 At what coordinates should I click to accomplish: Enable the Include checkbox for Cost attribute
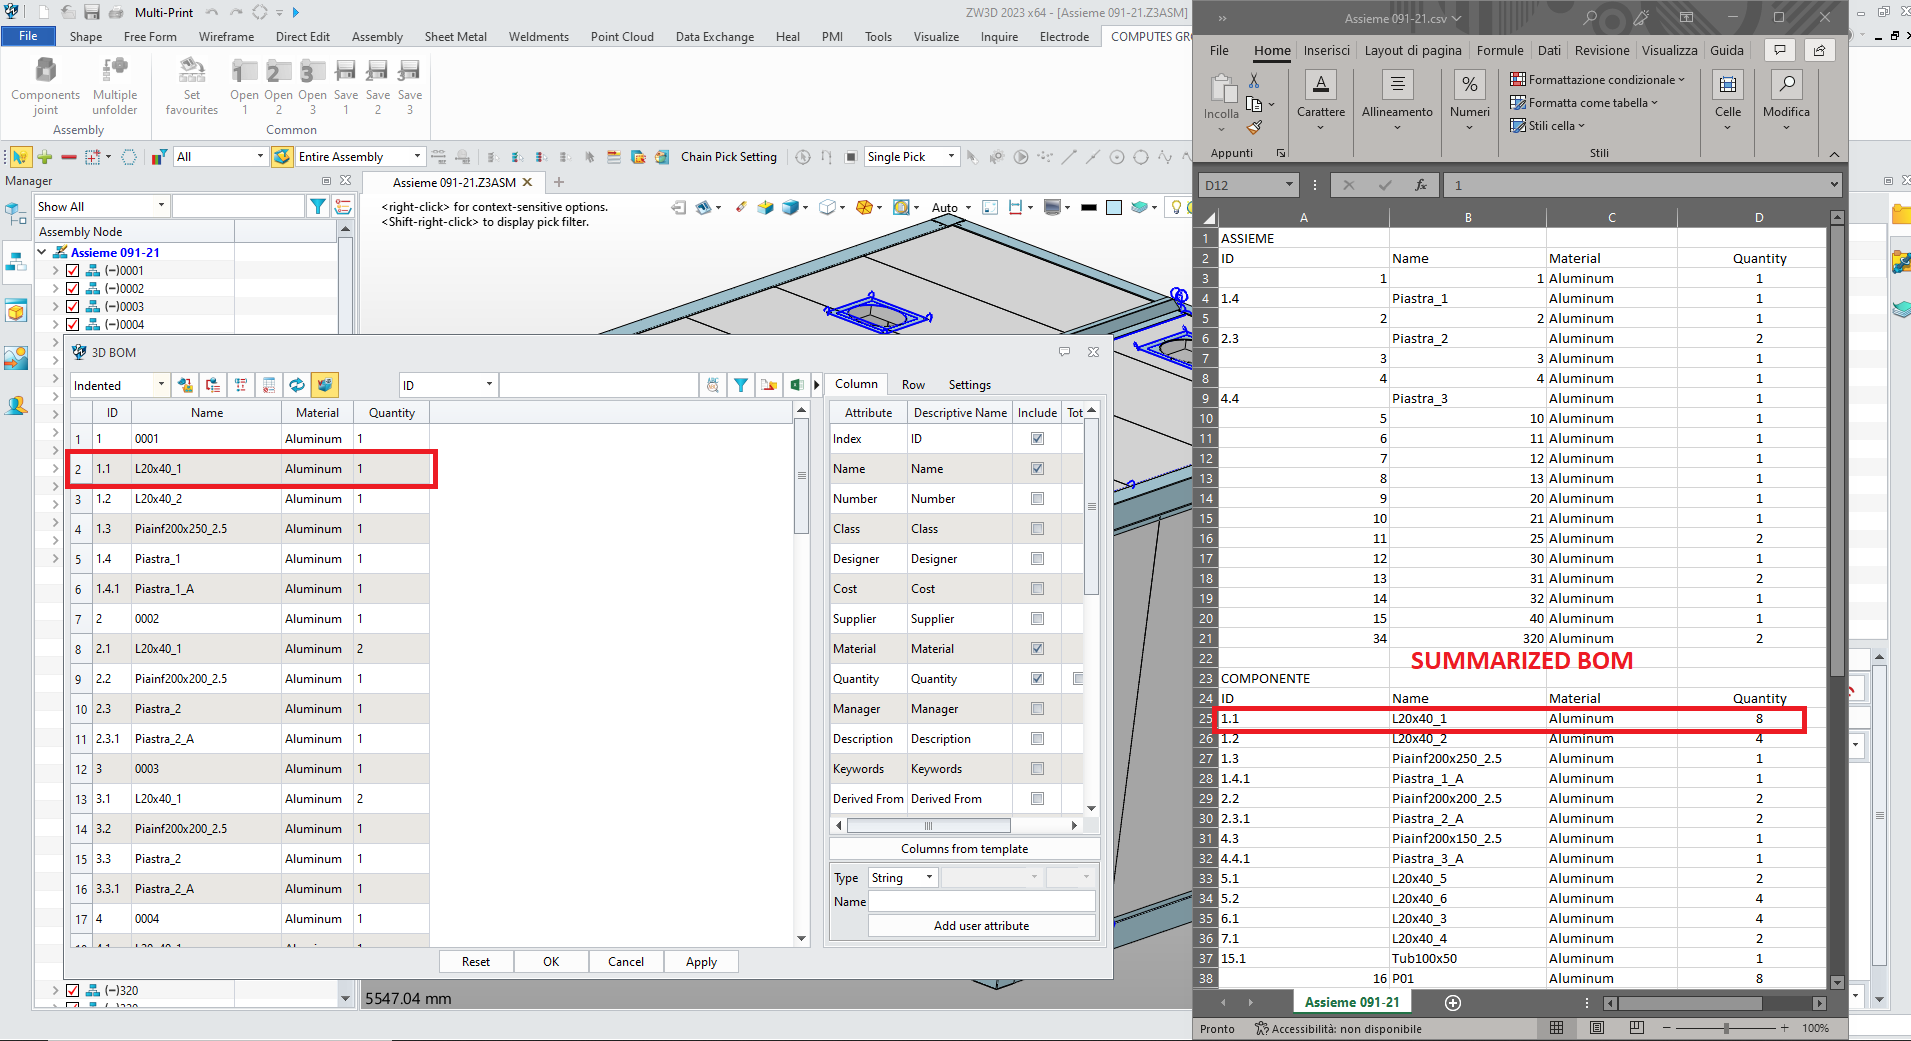coord(1037,588)
